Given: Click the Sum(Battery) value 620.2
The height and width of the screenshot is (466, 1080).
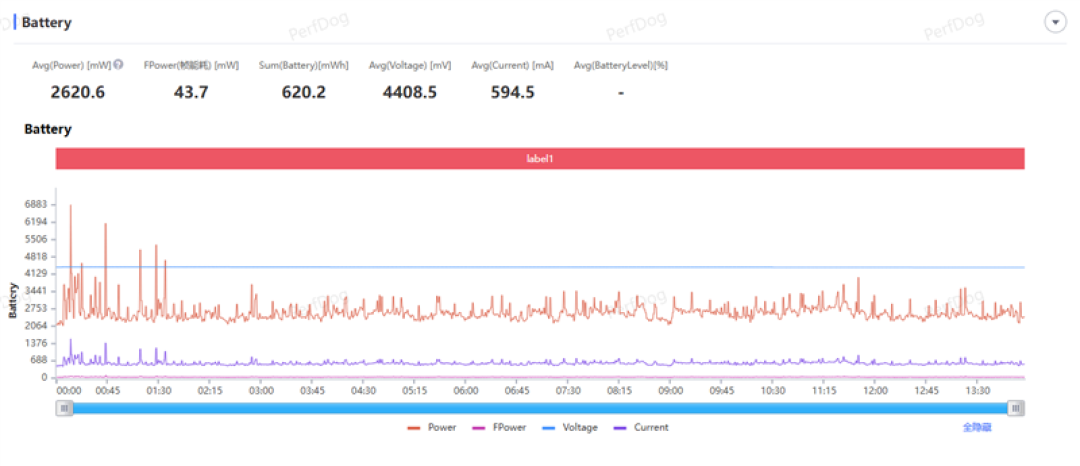Looking at the screenshot, I should 304,92.
